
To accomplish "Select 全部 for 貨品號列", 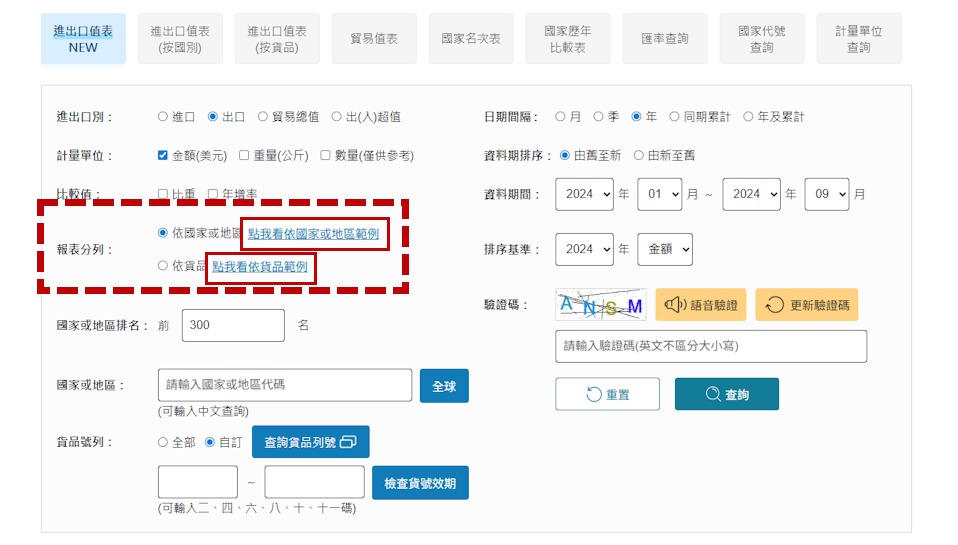I will [163, 442].
